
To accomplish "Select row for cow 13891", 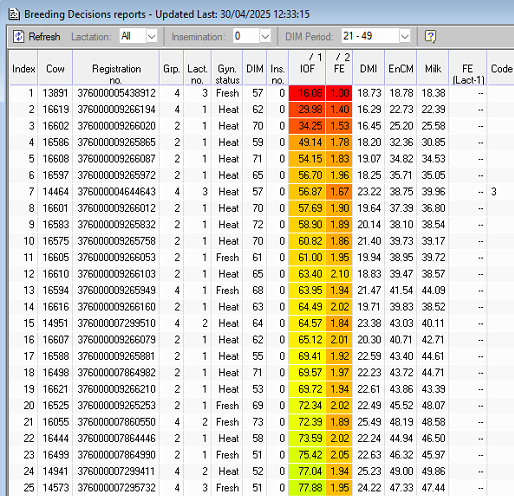I will click(257, 93).
